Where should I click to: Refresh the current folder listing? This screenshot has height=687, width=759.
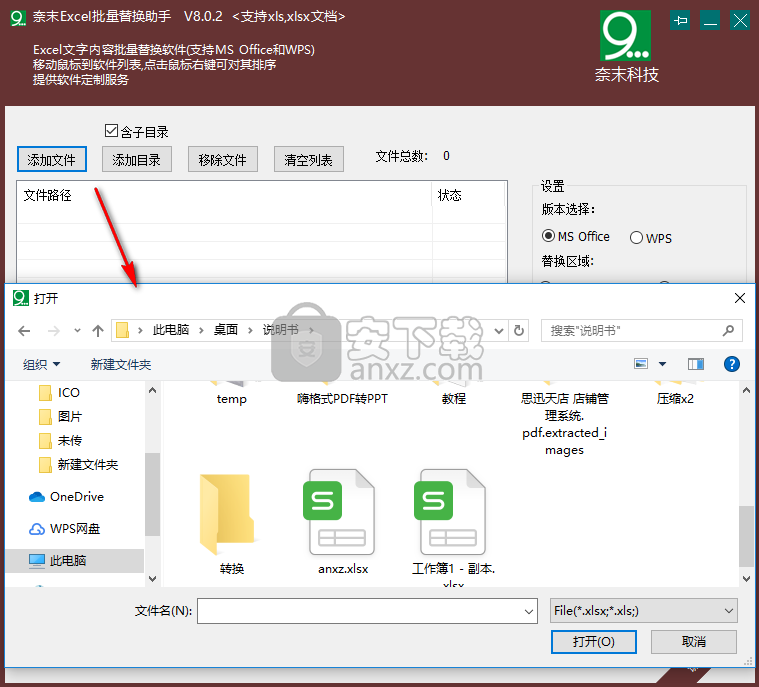(519, 331)
